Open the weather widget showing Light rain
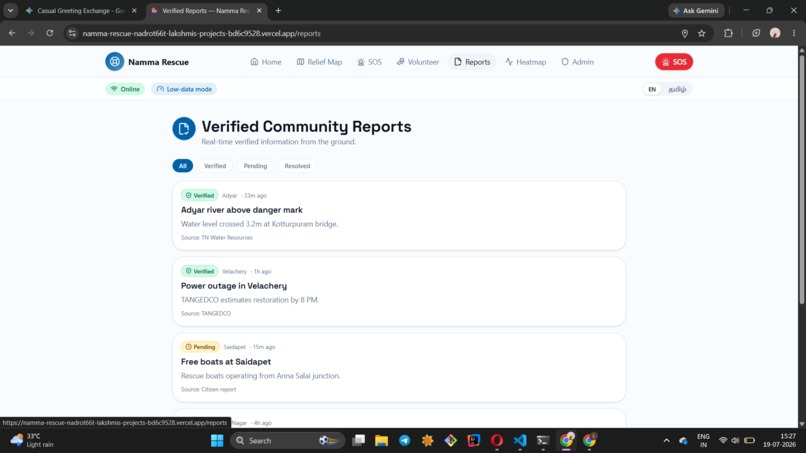806x453 pixels. coord(32,441)
